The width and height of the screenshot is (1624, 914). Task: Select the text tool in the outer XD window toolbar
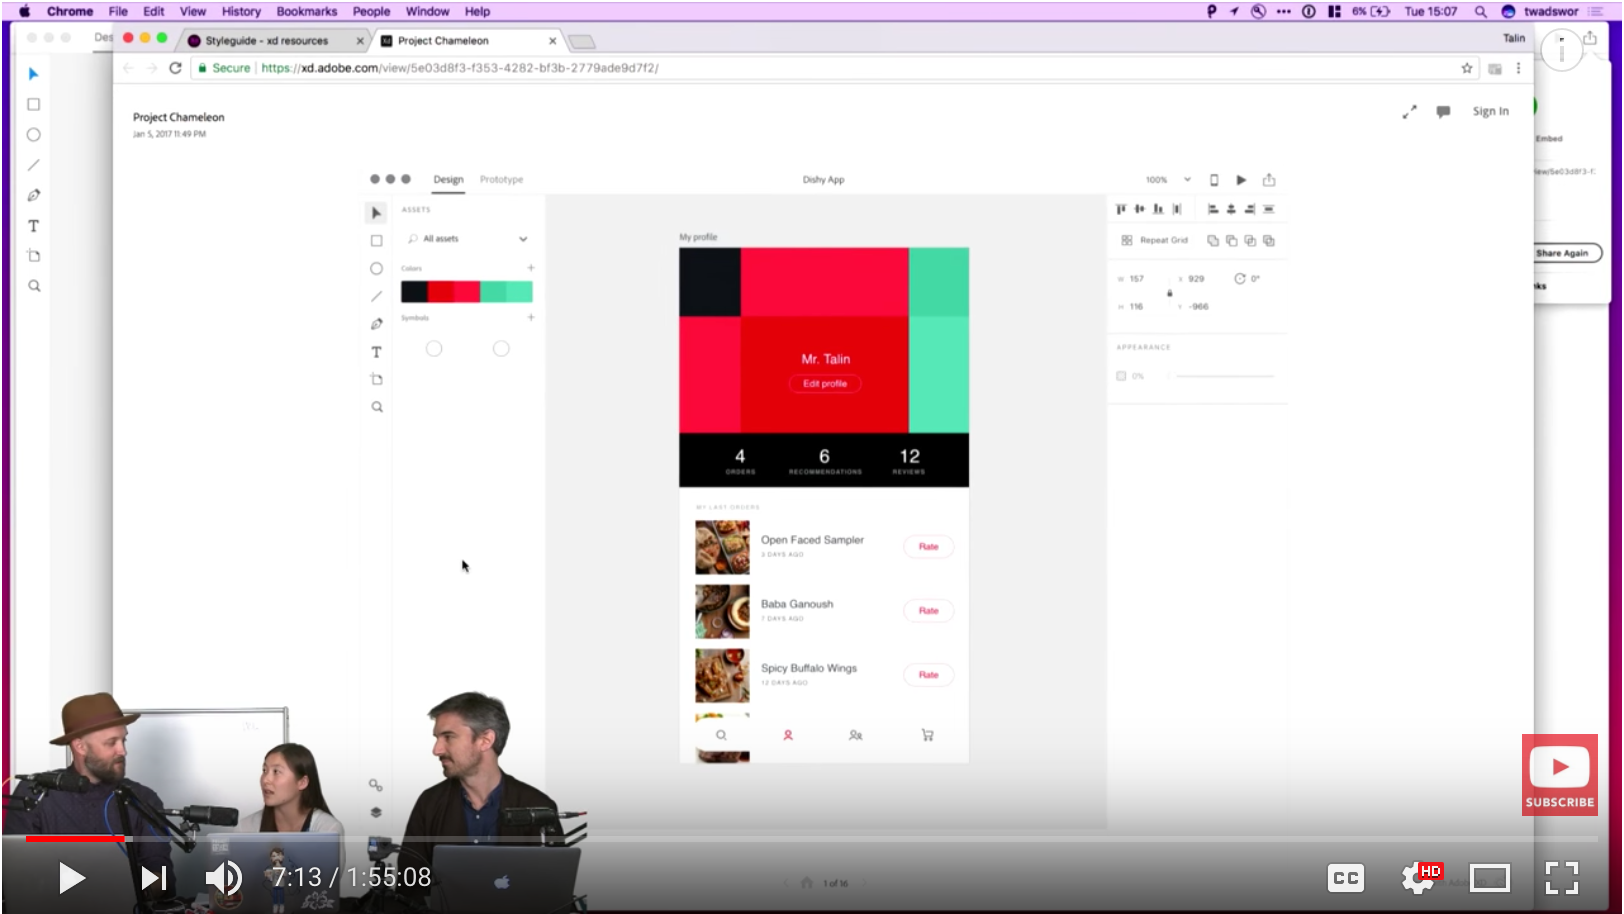click(33, 226)
